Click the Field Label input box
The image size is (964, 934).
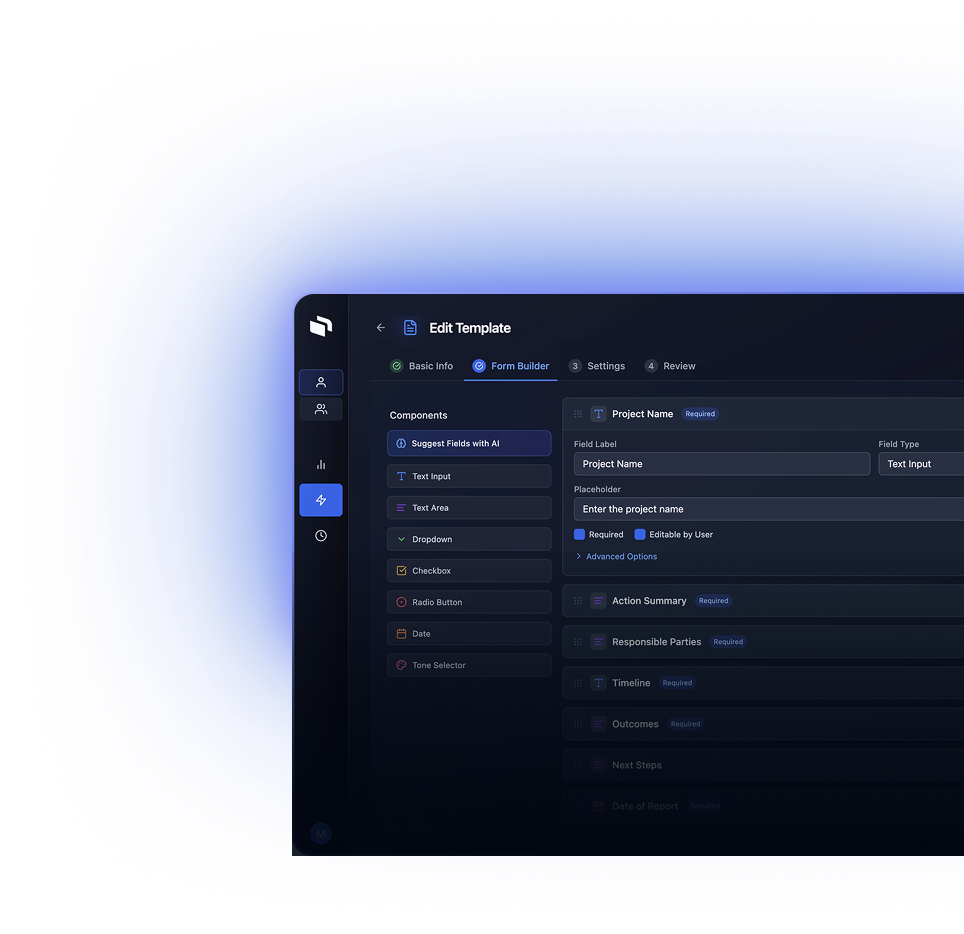coord(721,464)
